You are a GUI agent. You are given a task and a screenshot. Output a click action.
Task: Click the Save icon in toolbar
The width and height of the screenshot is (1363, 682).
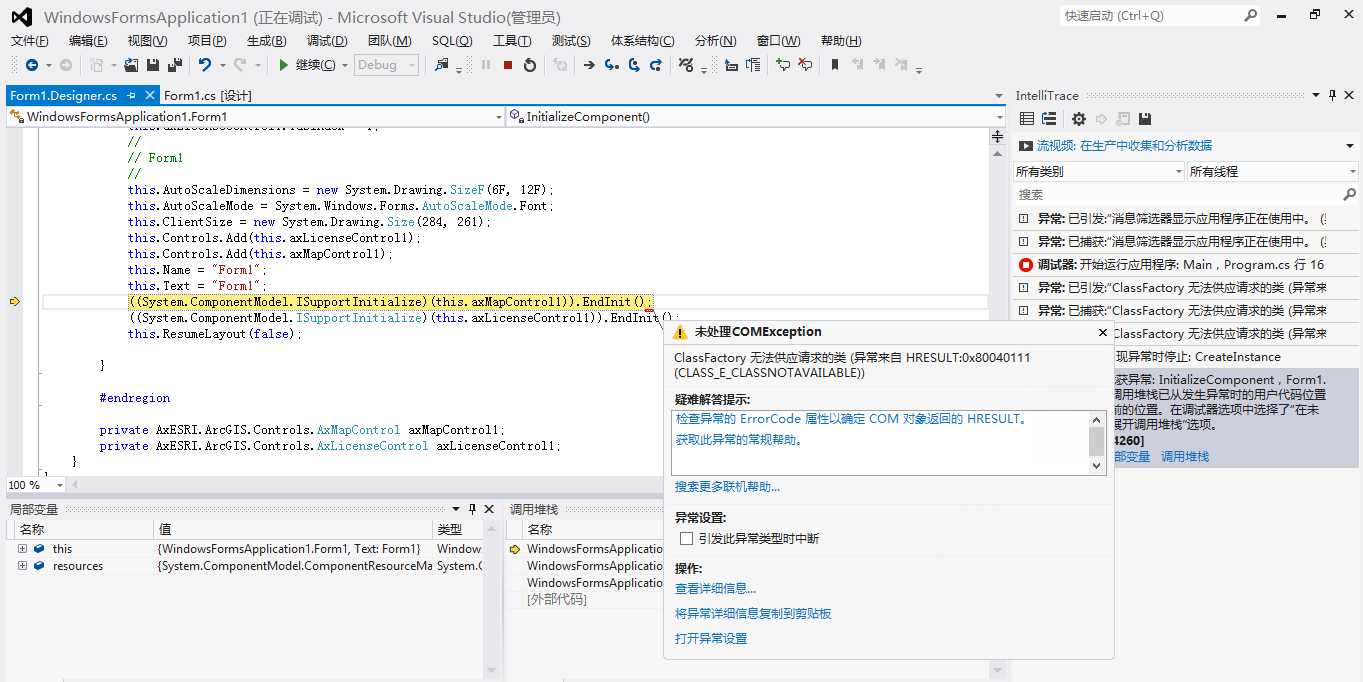[x=153, y=65]
